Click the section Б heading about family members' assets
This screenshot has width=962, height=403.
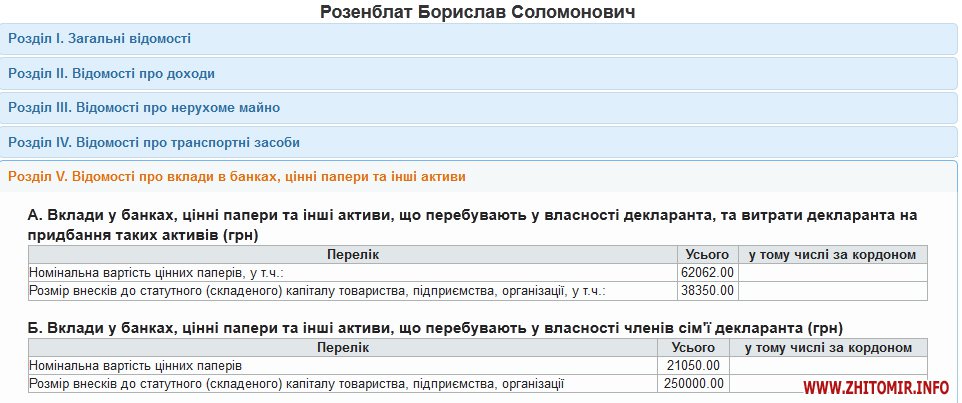point(435,327)
